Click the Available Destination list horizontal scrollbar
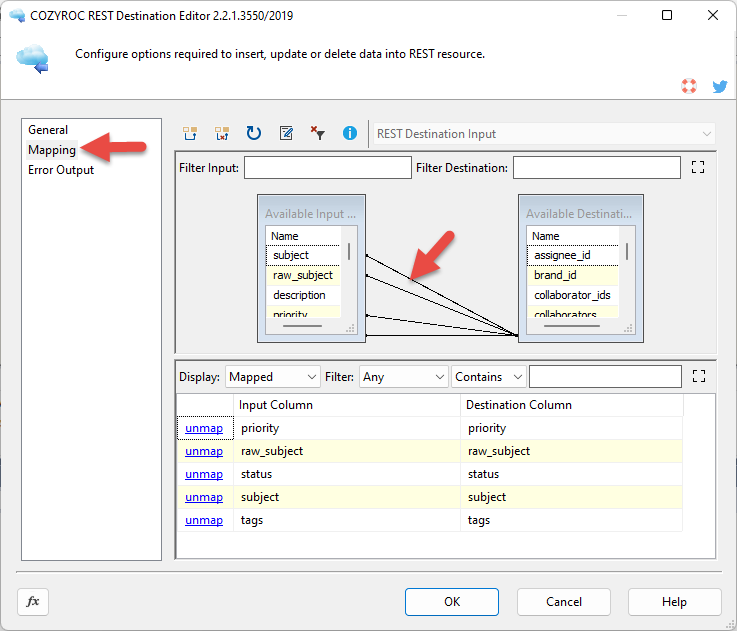 [x=571, y=326]
